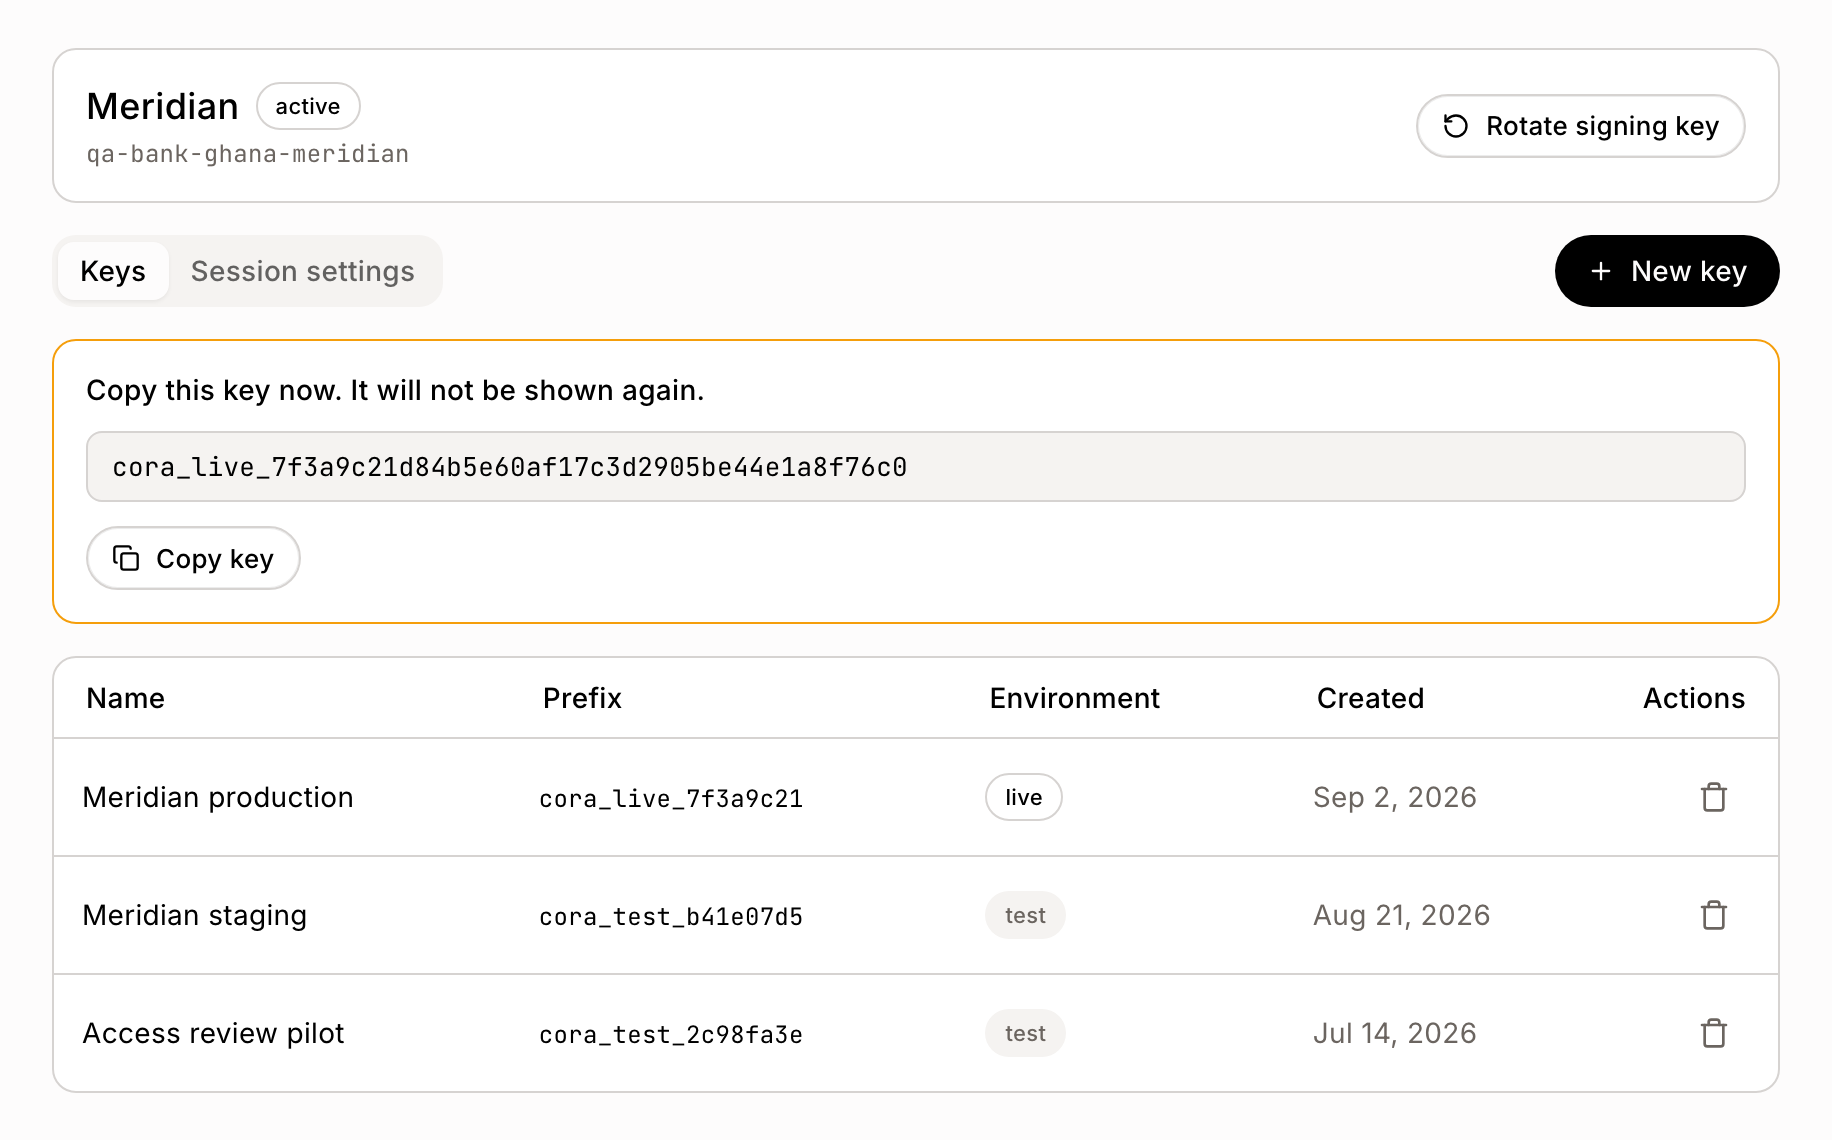
Task: Click the Rotate signing key button
Action: 1580,126
